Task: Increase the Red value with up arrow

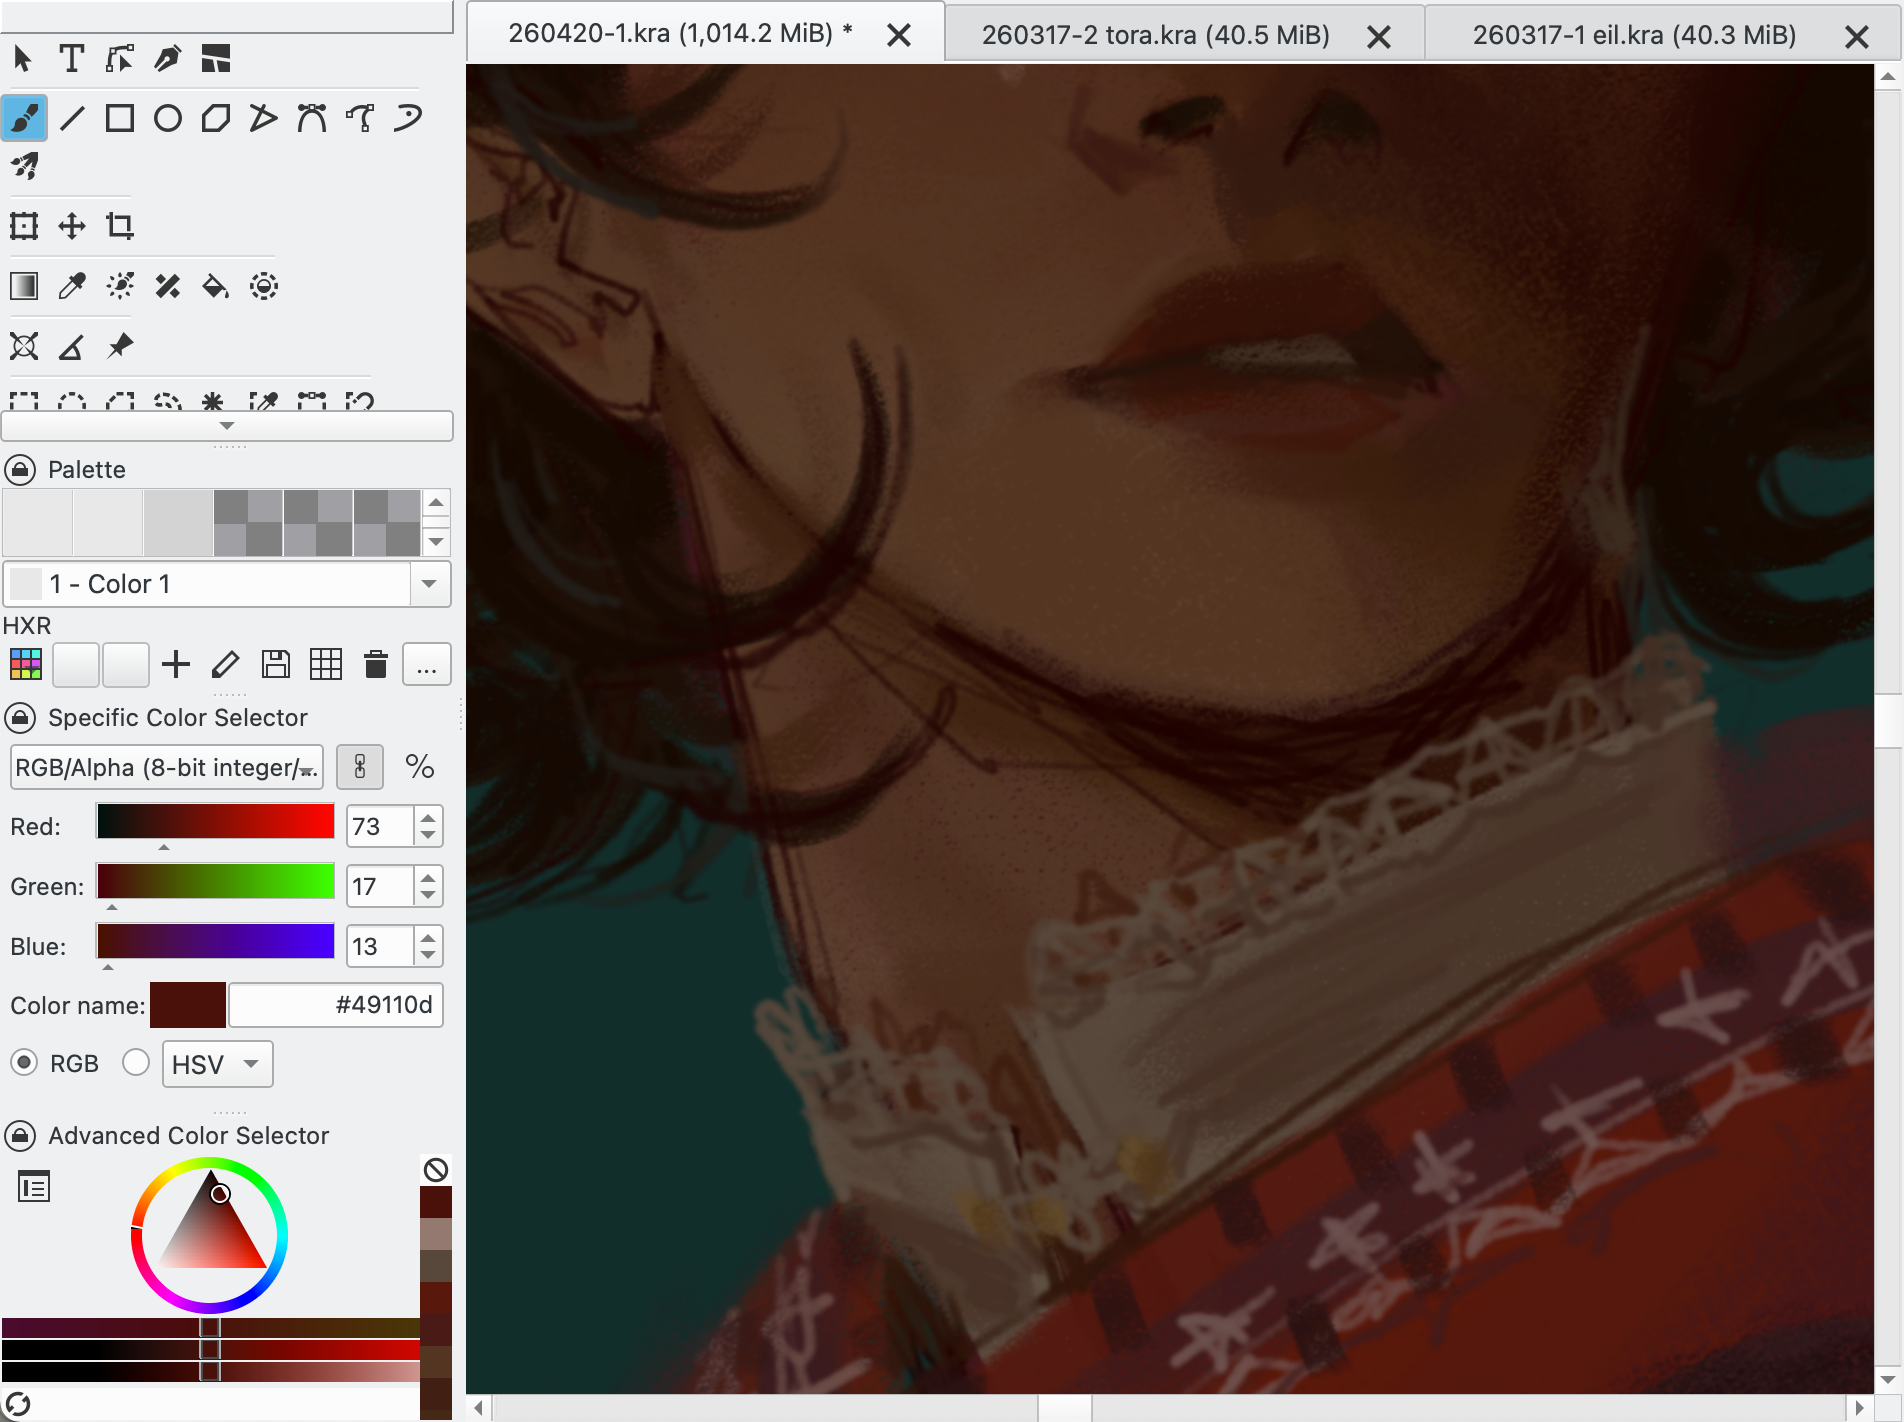Action: click(x=428, y=818)
